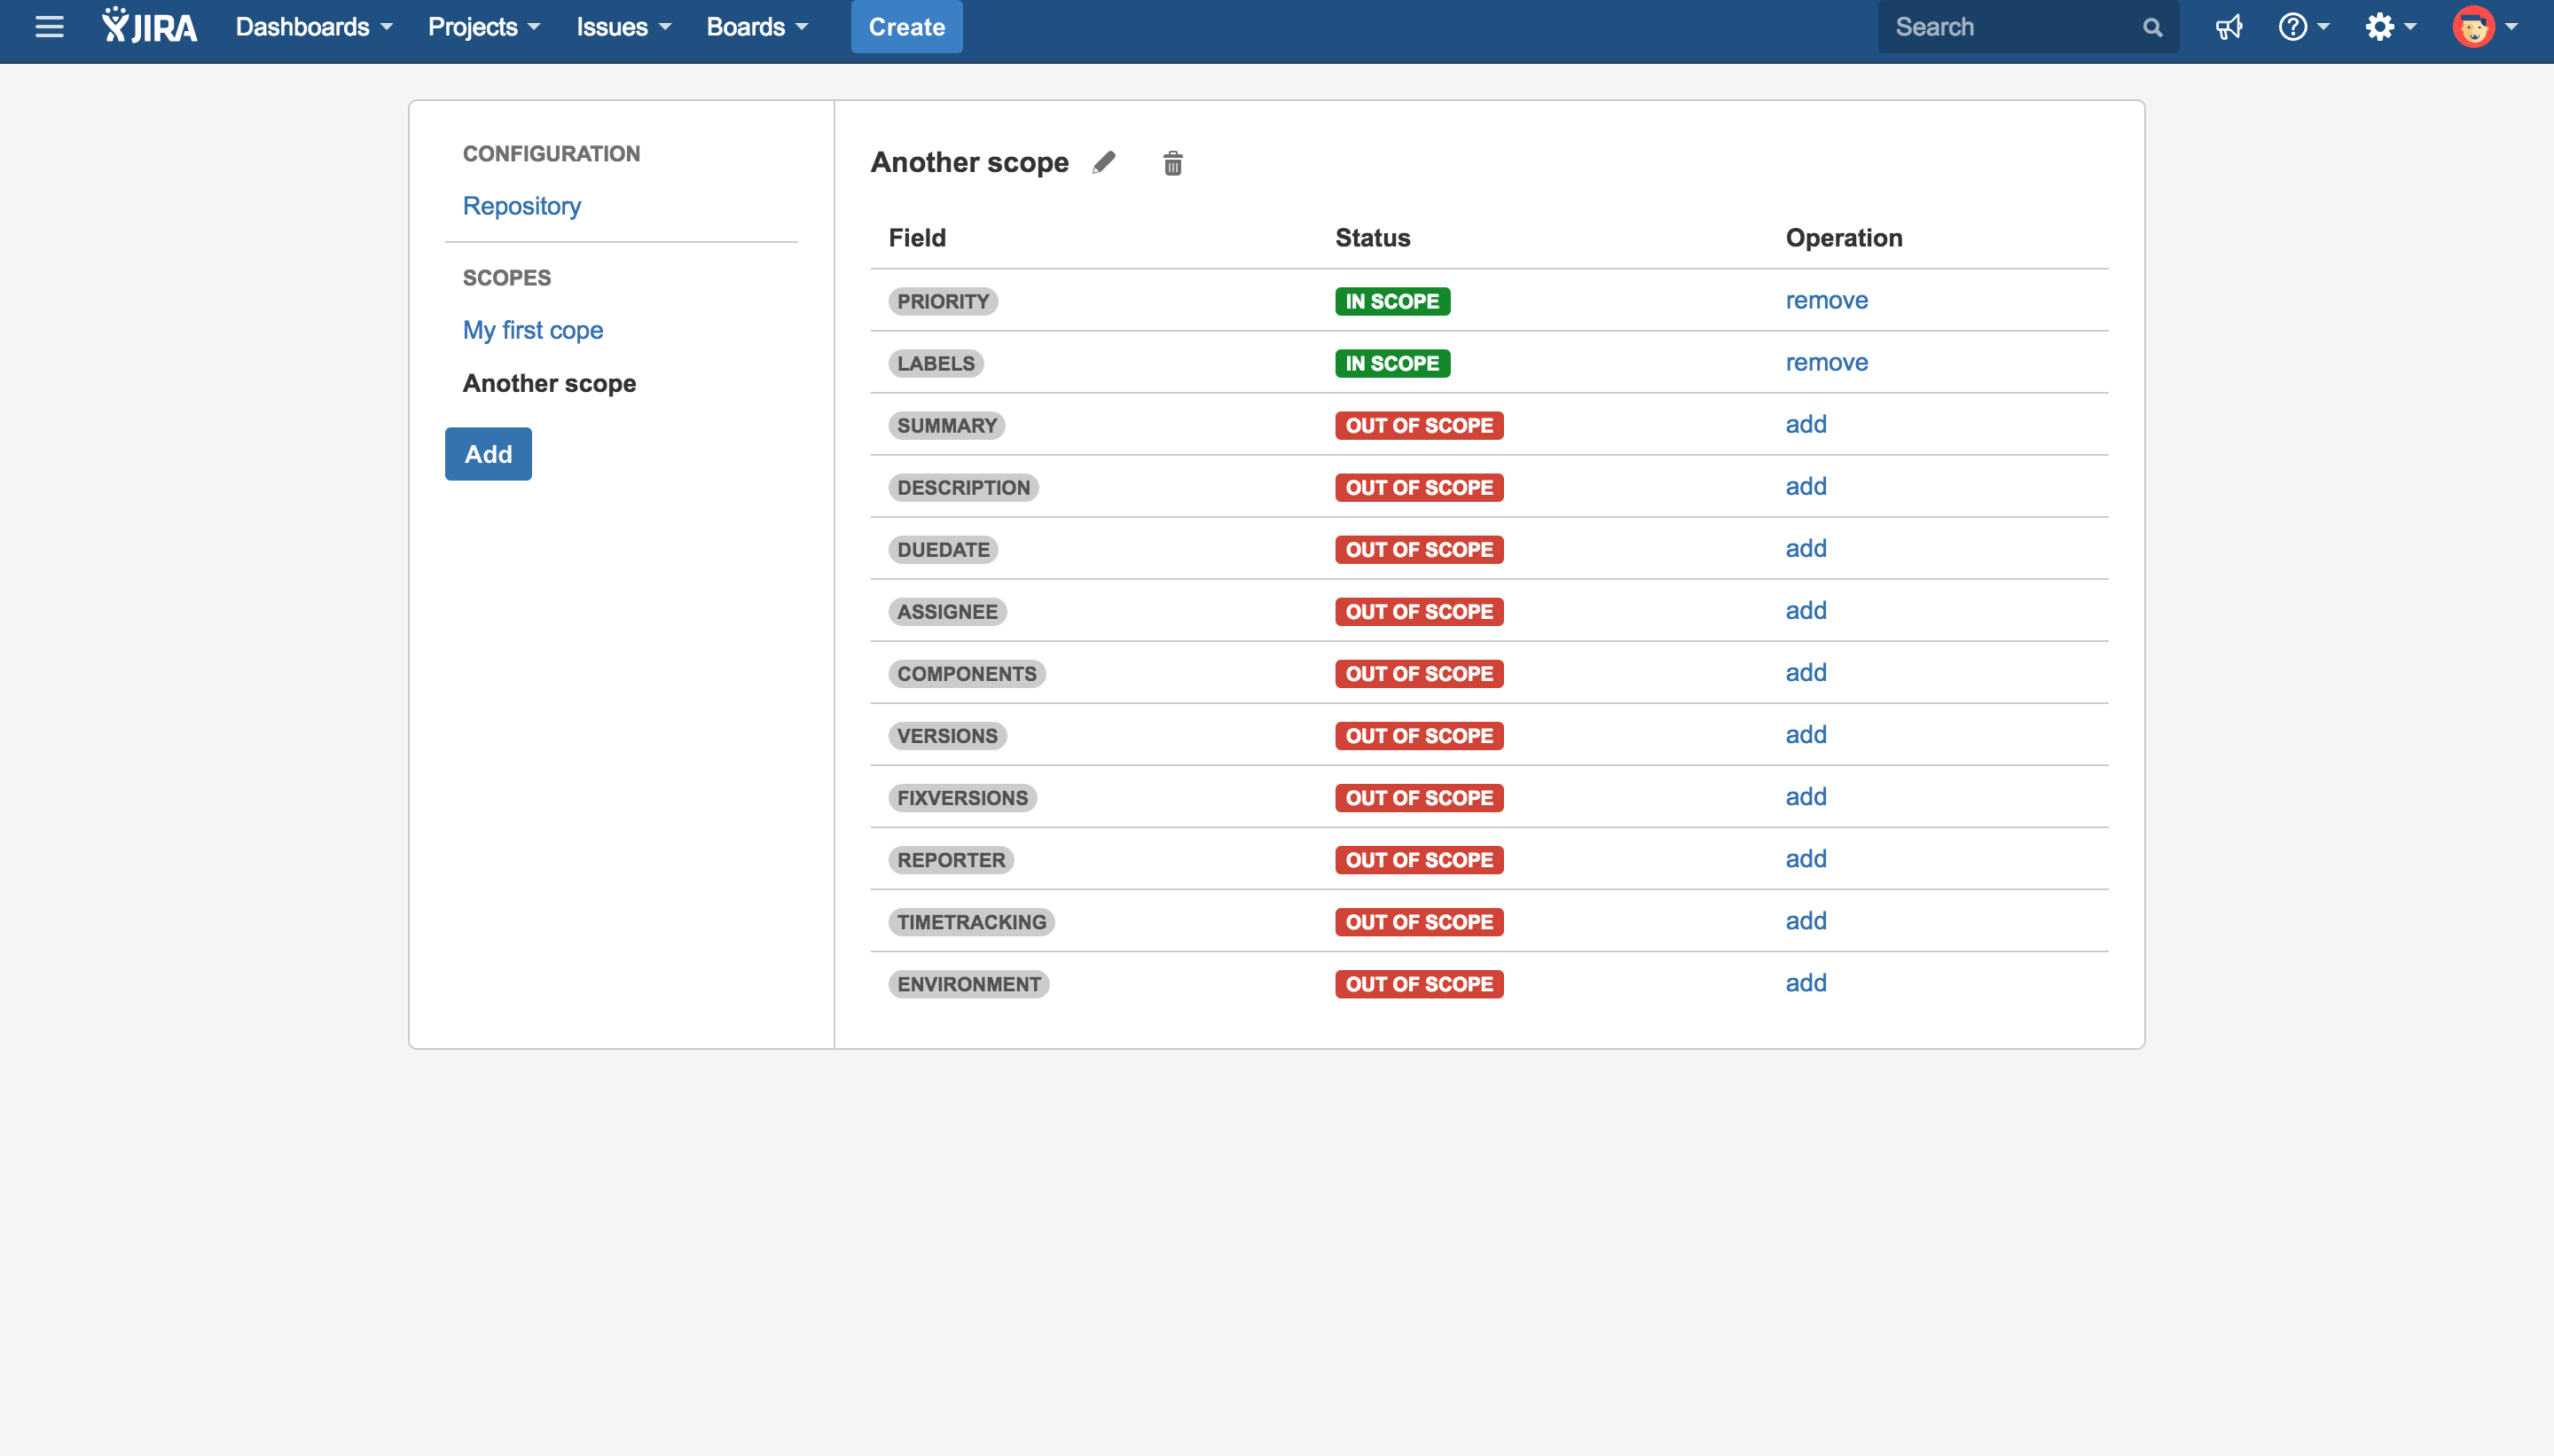Click the Add scope button
2554x1456 pixels.
[x=488, y=454]
